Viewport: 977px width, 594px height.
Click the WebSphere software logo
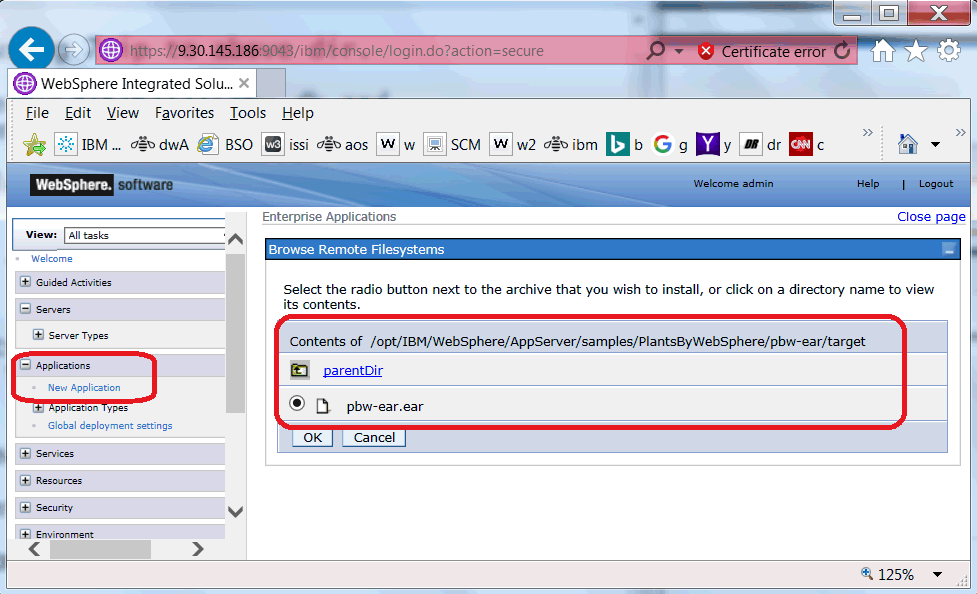point(102,184)
